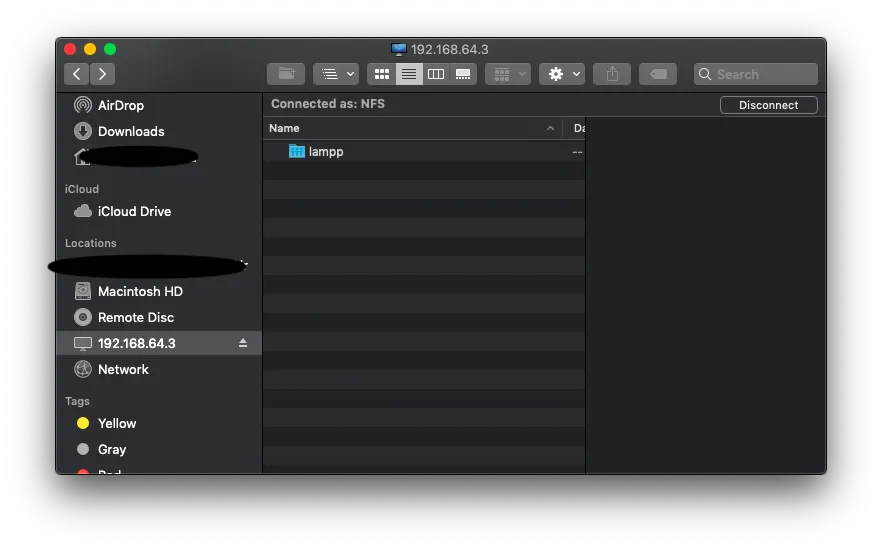Click the Gray tag label
The image size is (882, 548).
click(x=112, y=450)
